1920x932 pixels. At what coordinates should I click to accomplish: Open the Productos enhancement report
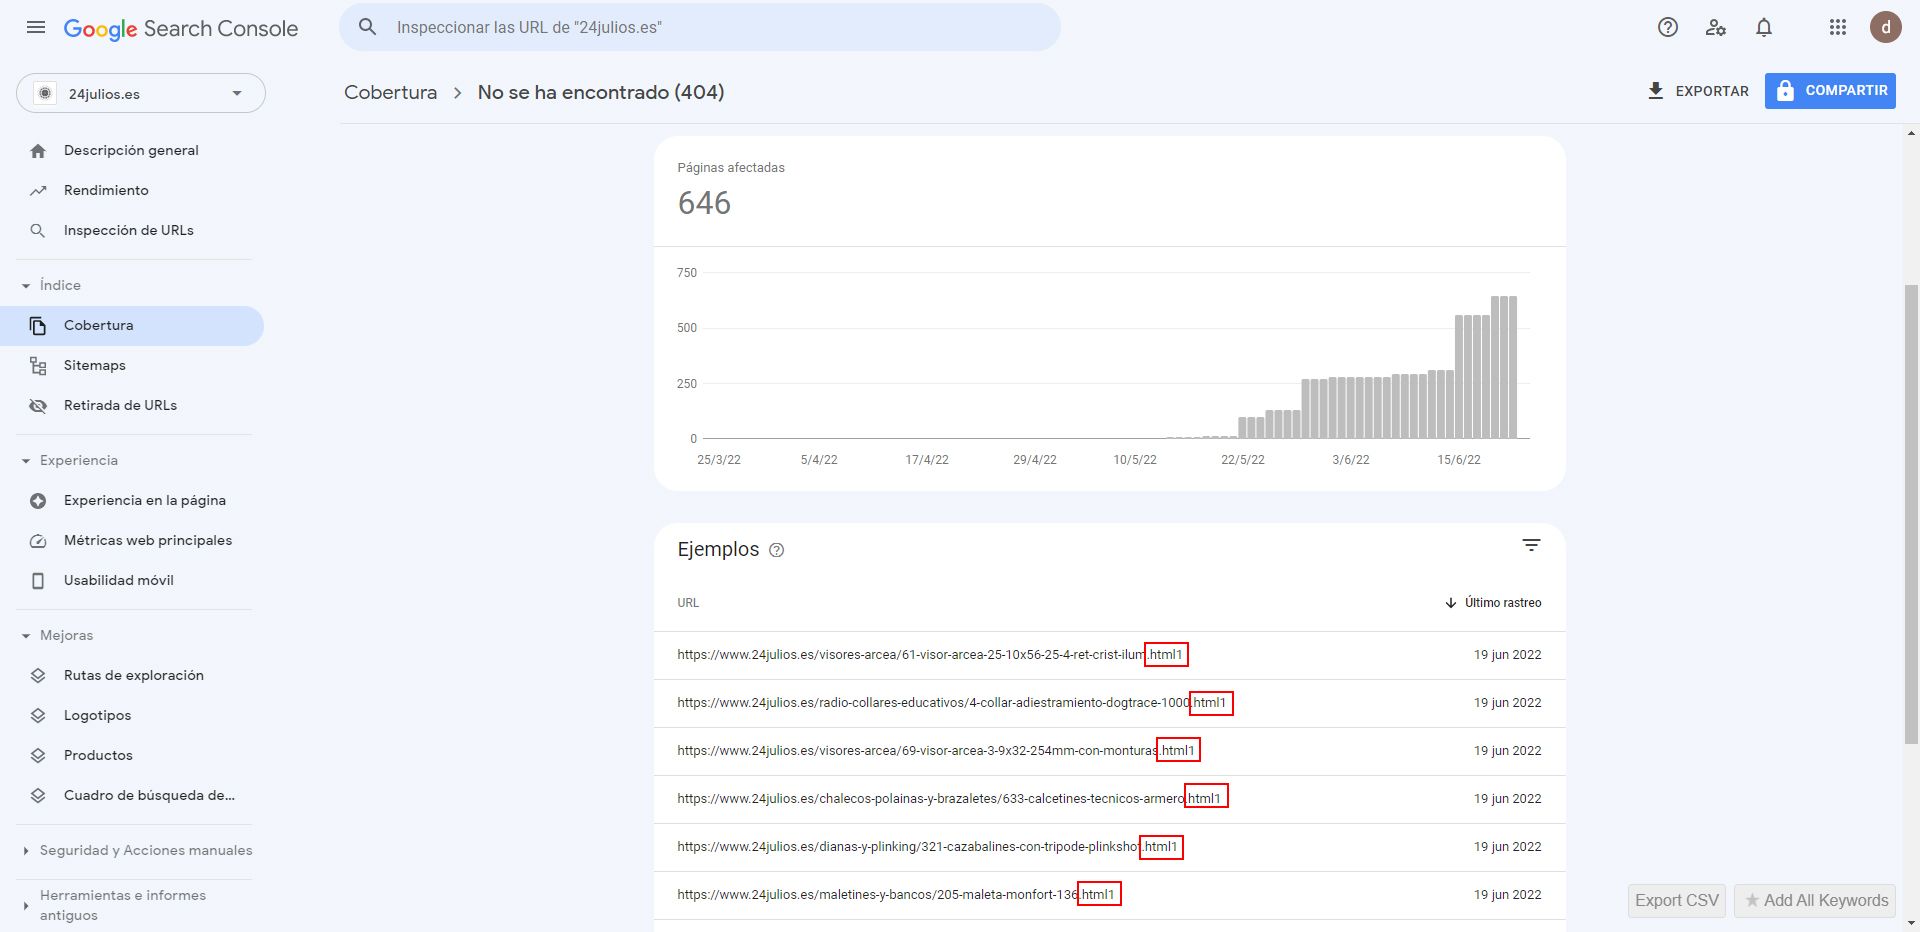tap(98, 756)
